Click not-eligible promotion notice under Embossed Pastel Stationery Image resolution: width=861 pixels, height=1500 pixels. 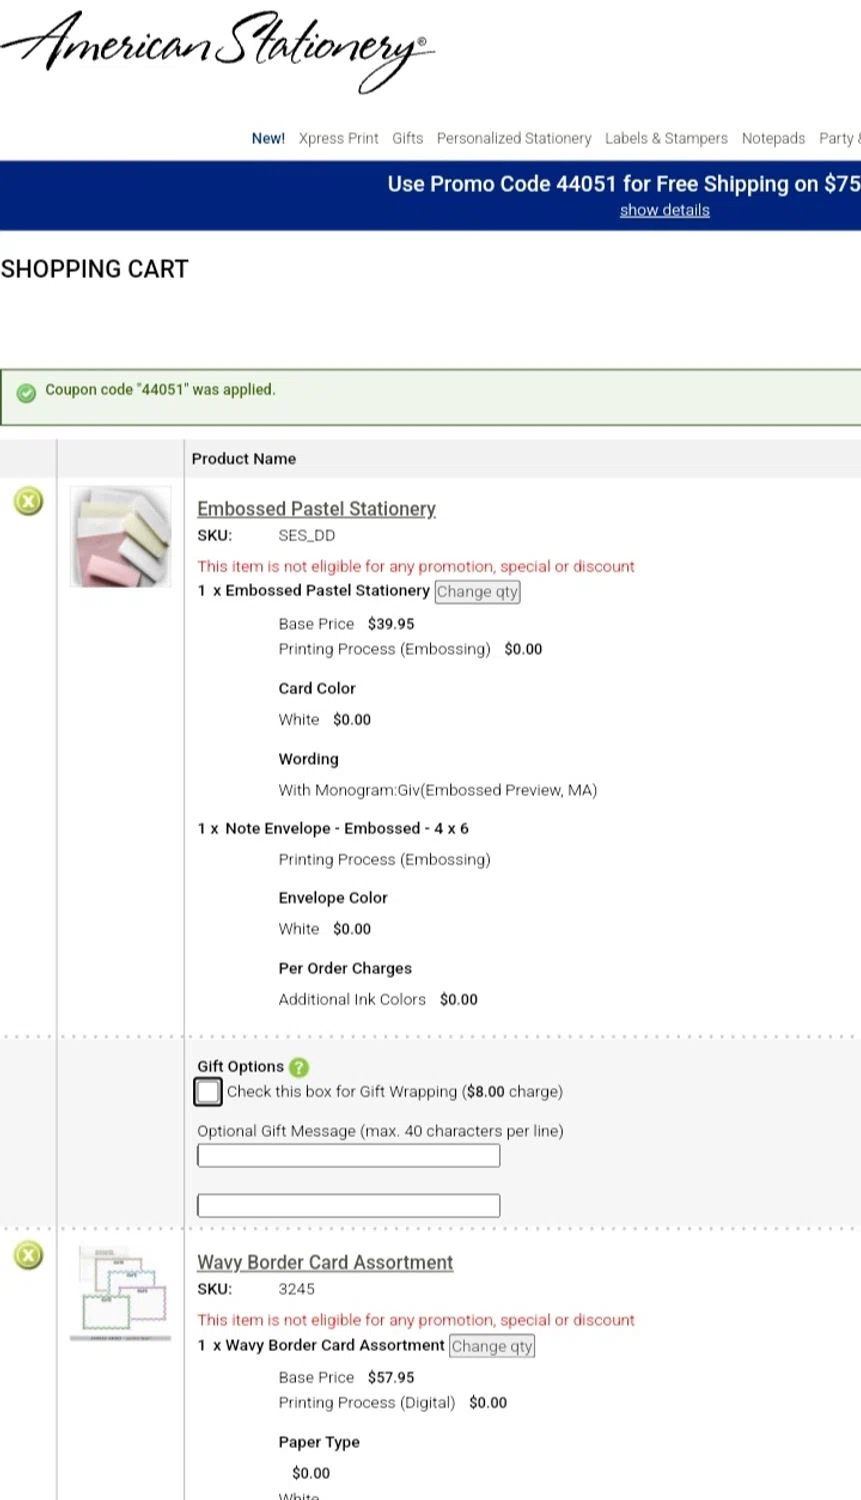[416, 566]
